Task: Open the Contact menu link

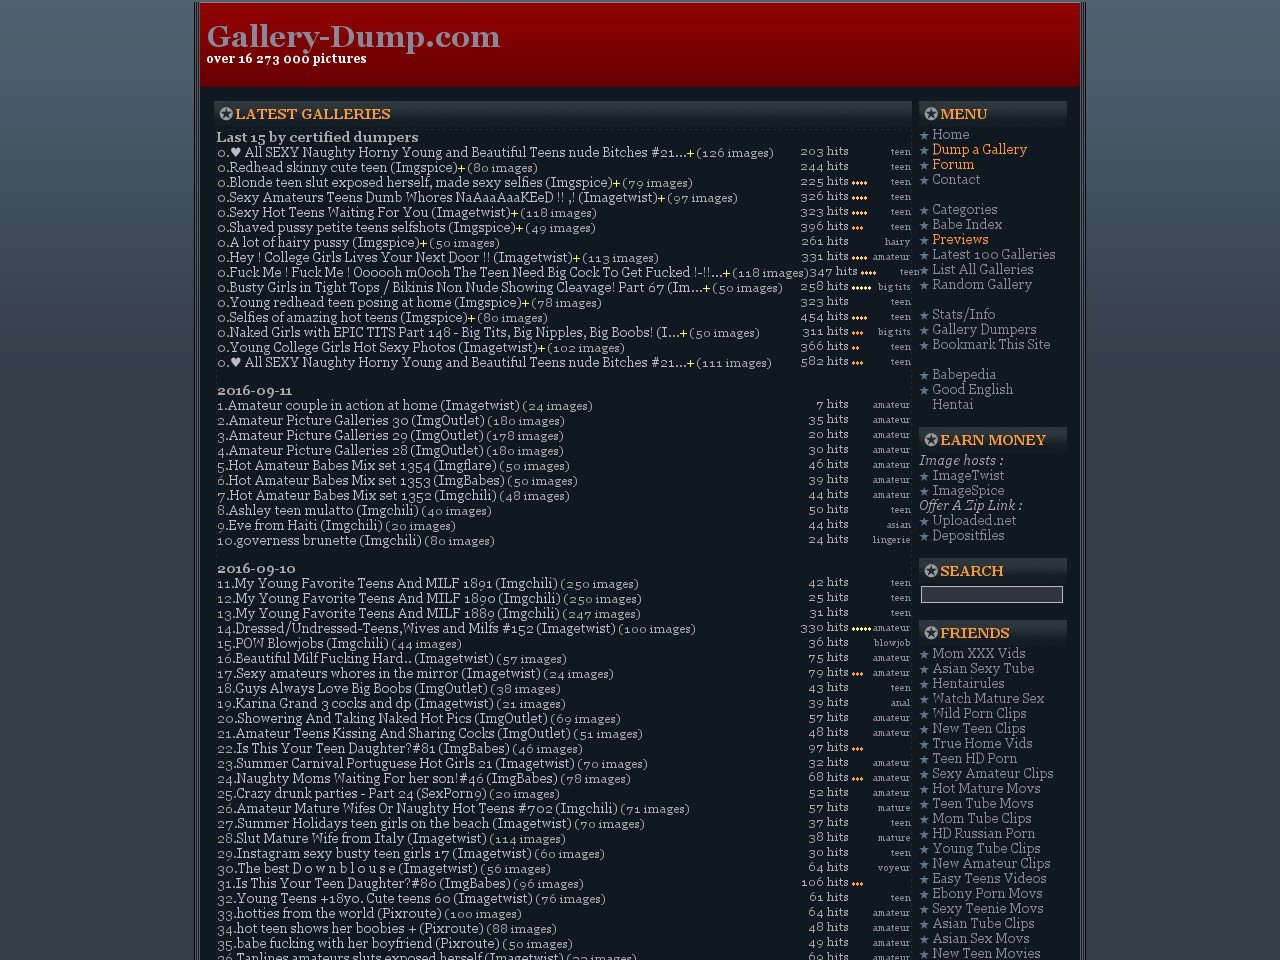Action: tap(956, 180)
